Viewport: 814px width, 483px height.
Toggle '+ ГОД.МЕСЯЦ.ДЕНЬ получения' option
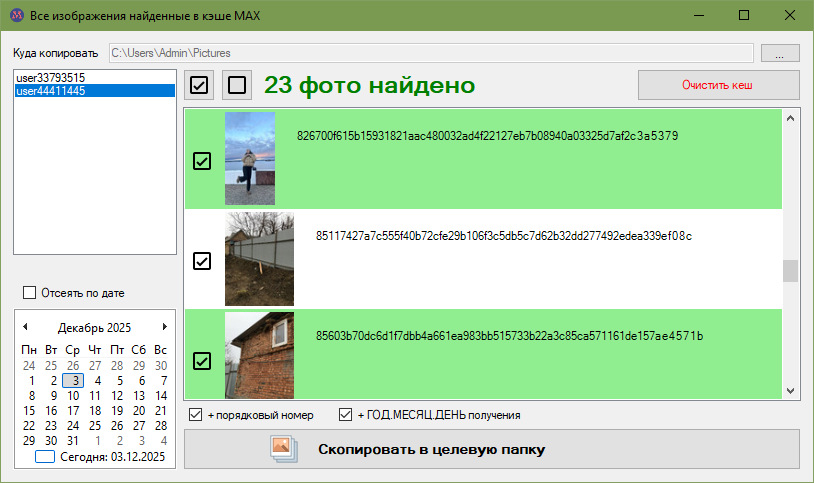click(x=346, y=415)
